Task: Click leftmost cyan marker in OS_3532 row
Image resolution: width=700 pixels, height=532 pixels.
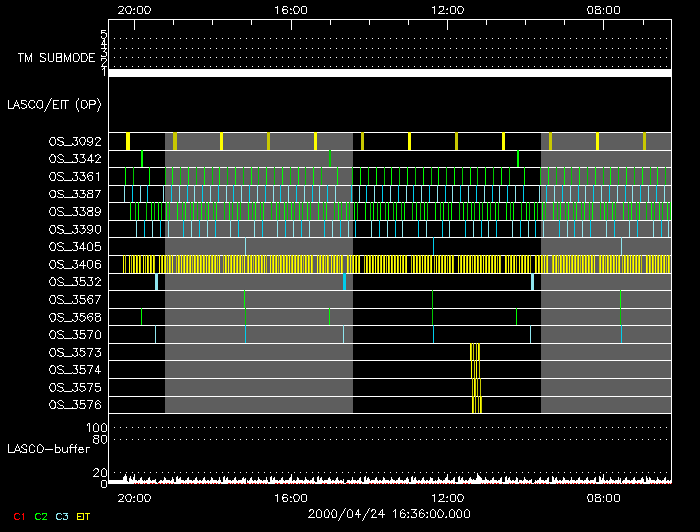Action: [156, 282]
